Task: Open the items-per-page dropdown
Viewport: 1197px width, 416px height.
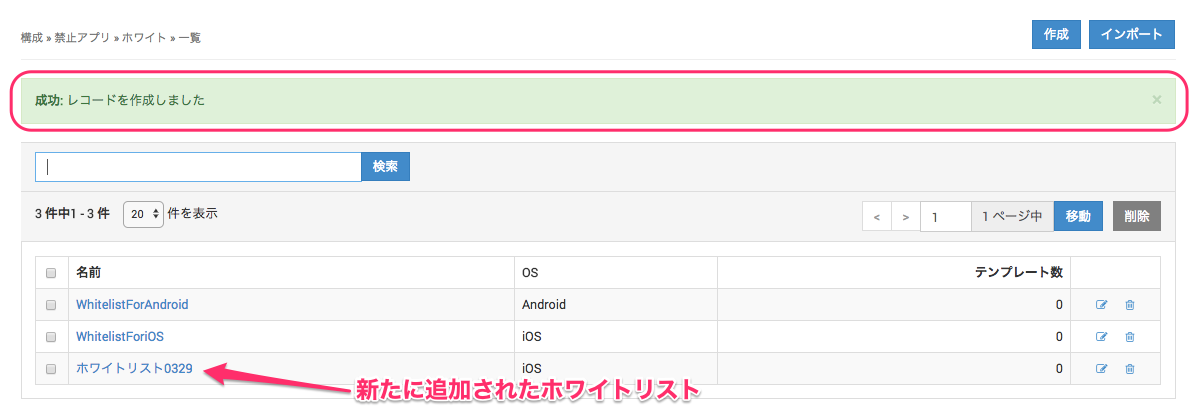Action: (x=143, y=214)
